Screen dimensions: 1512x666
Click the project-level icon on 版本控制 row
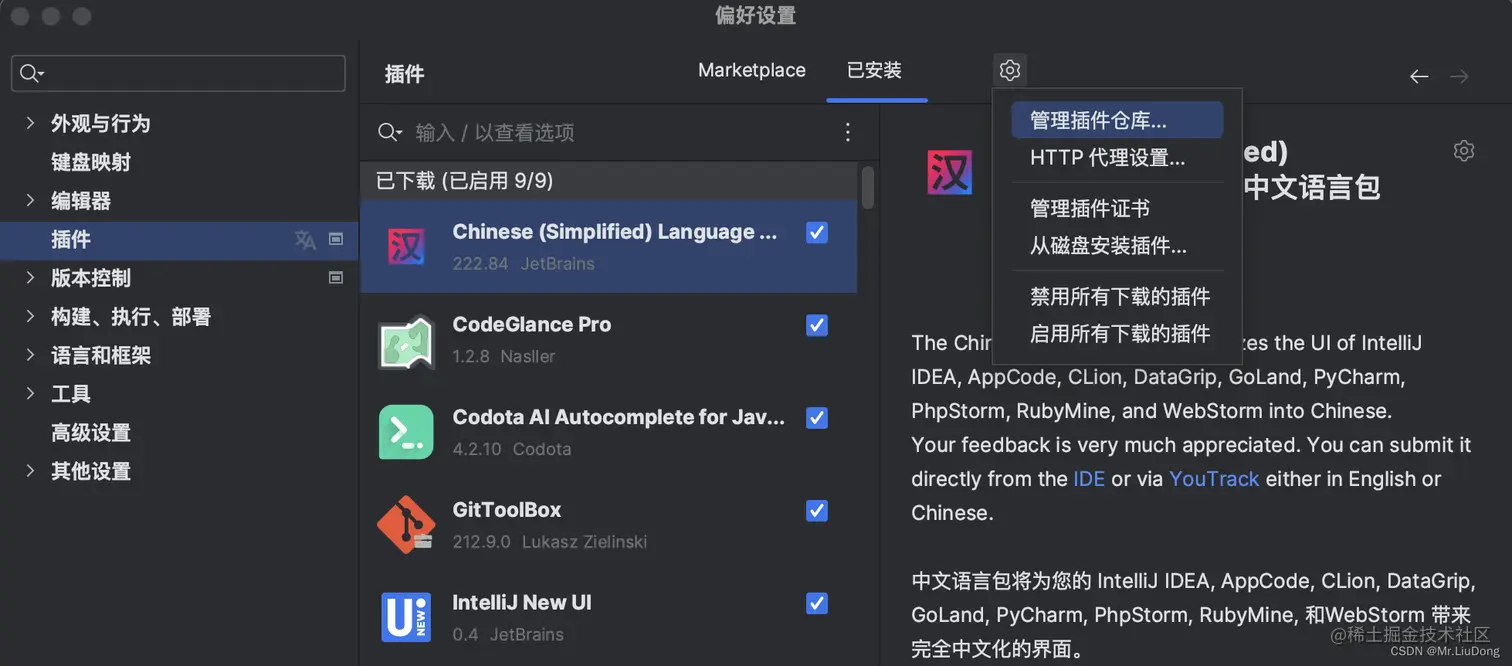336,278
